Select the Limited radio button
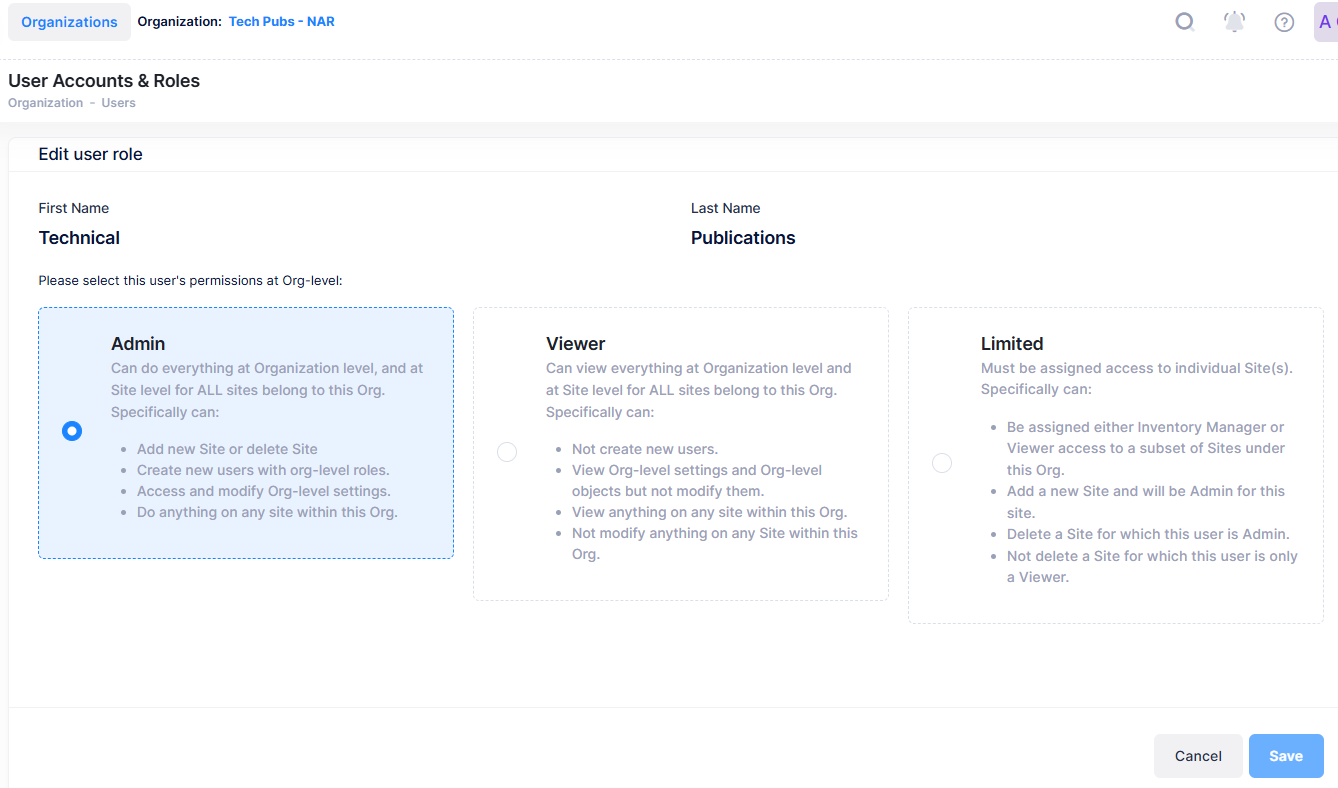The width and height of the screenshot is (1338, 788). [942, 463]
